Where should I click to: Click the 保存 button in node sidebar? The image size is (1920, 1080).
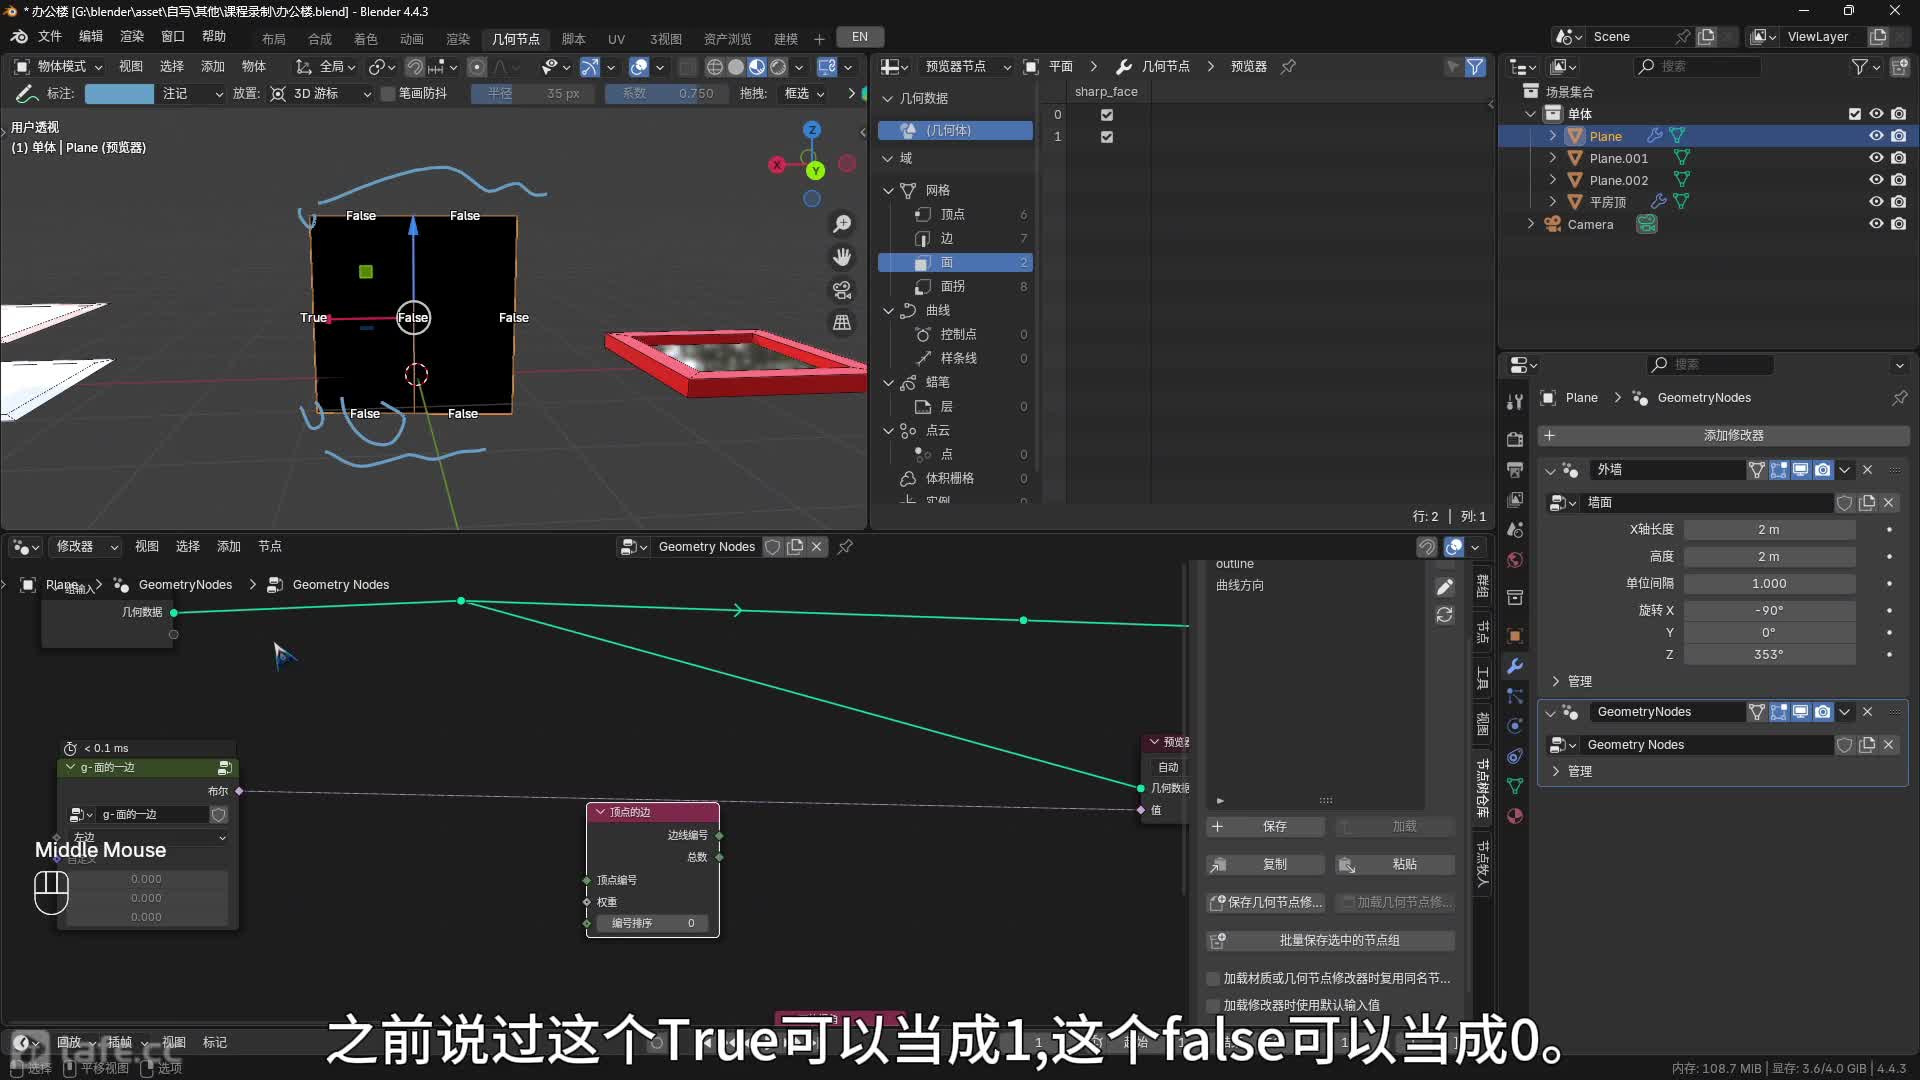click(1265, 827)
